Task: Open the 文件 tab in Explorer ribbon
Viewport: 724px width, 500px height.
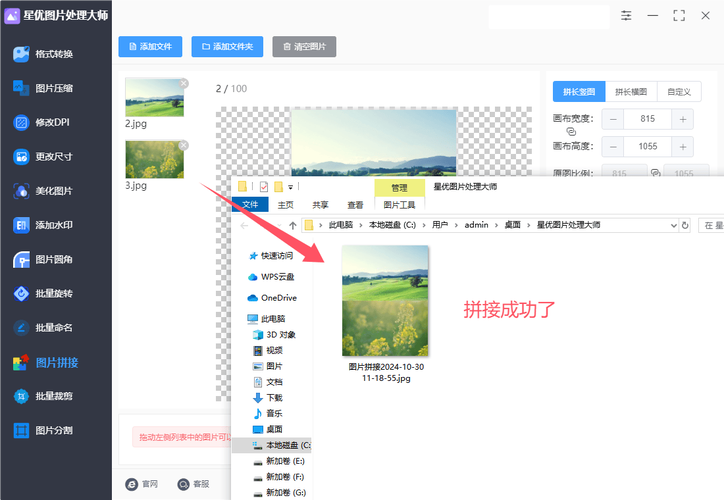Action: [250, 205]
